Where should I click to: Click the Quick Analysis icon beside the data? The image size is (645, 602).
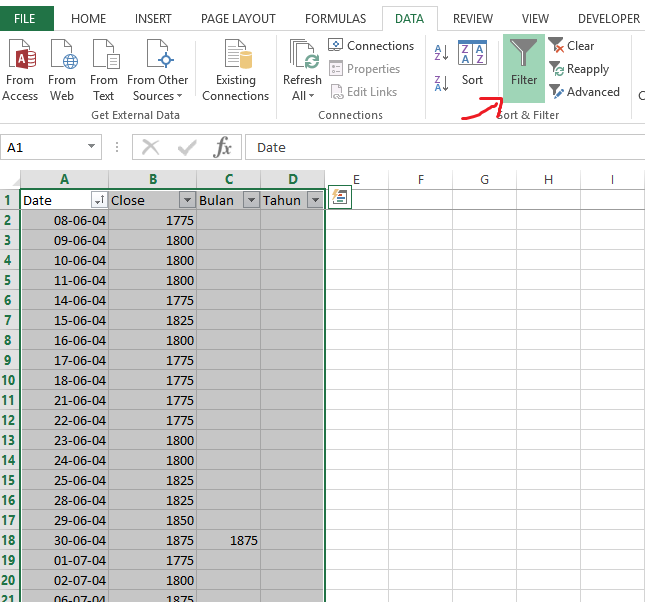pos(340,198)
